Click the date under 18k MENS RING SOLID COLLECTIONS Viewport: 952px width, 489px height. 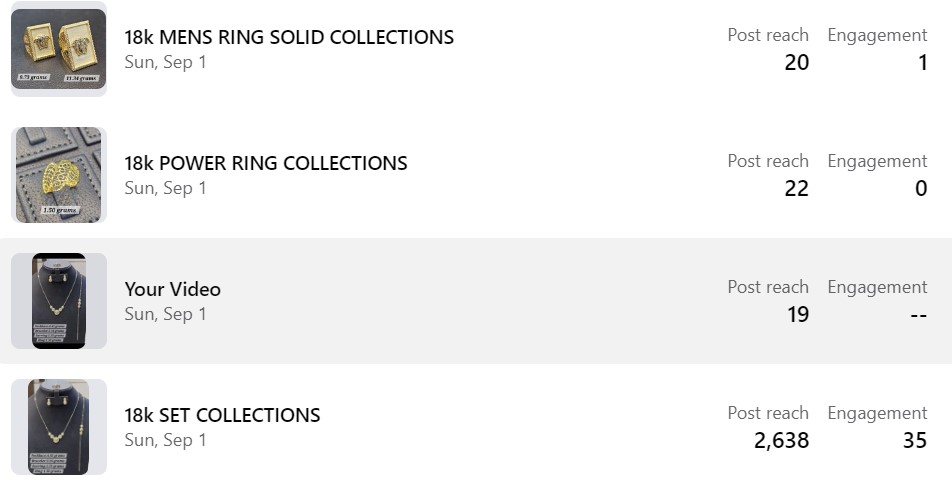[165, 62]
